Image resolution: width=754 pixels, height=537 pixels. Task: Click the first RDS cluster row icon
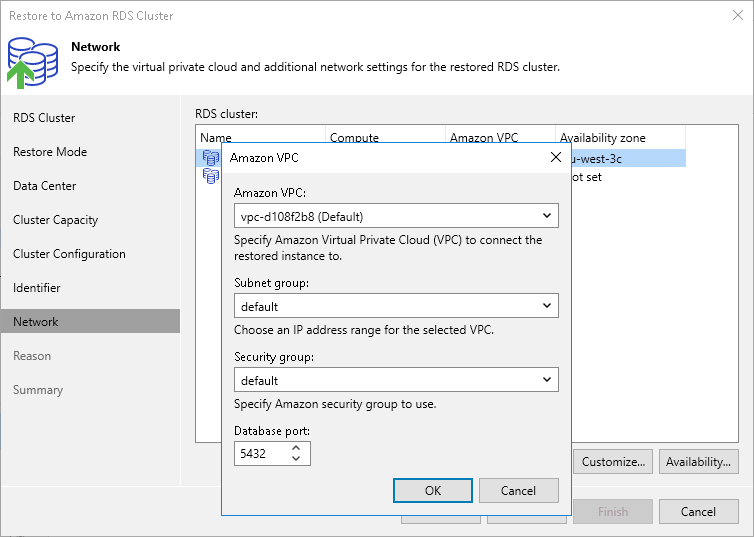click(x=211, y=157)
